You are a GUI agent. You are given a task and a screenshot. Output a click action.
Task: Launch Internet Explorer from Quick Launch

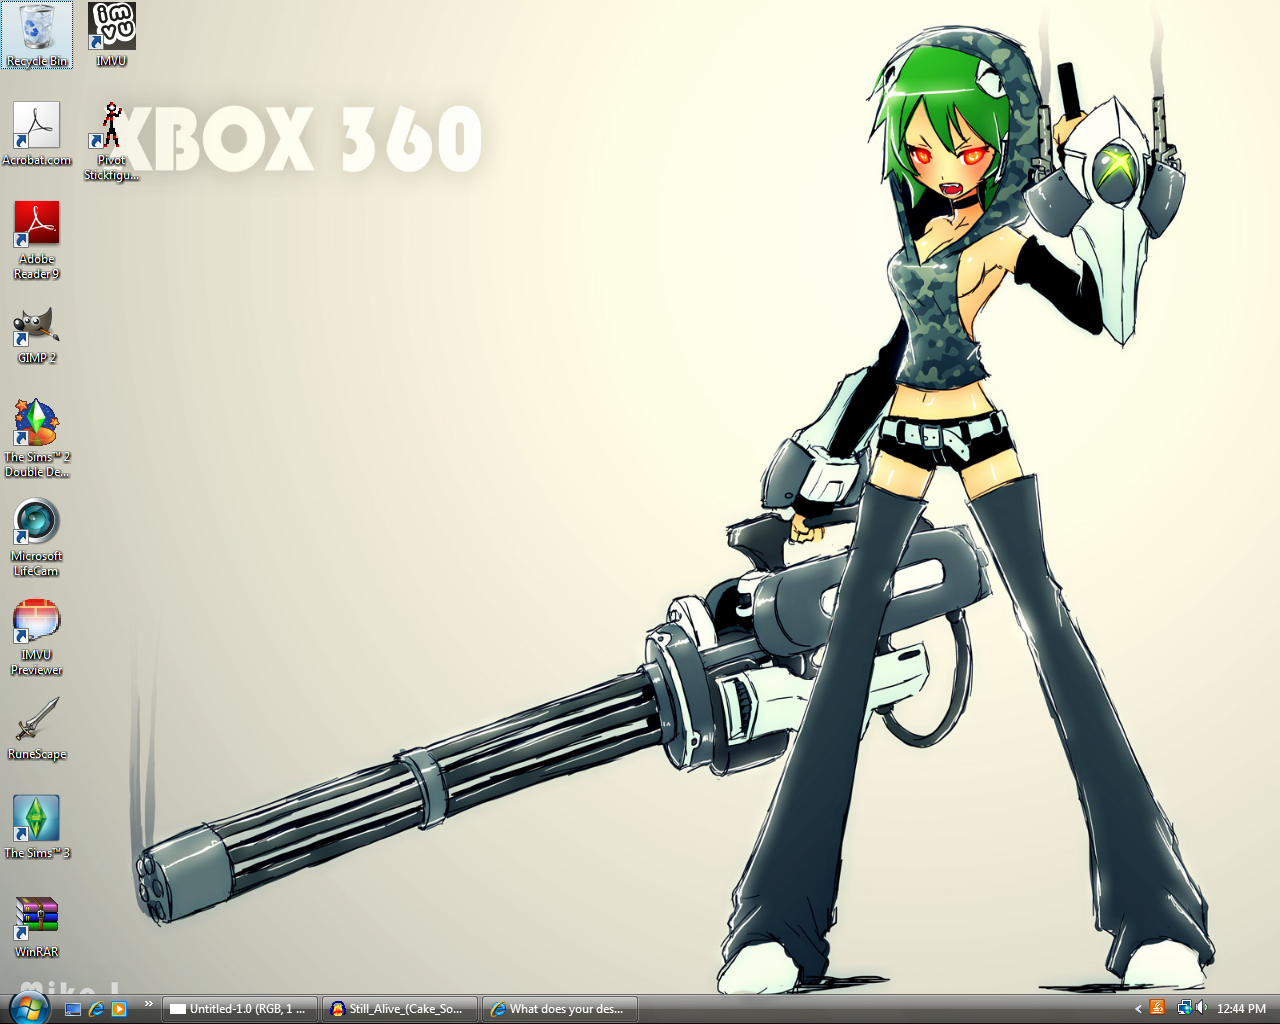click(96, 1009)
